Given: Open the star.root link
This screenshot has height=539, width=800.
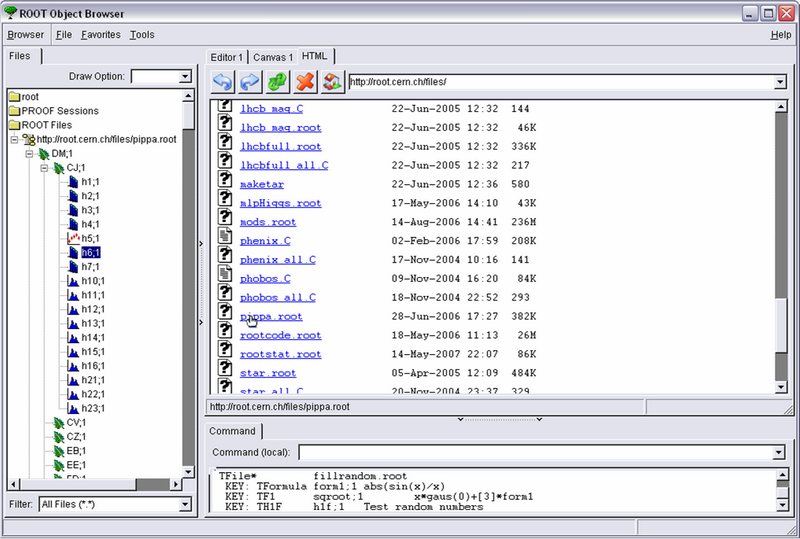Looking at the screenshot, I should (268, 373).
